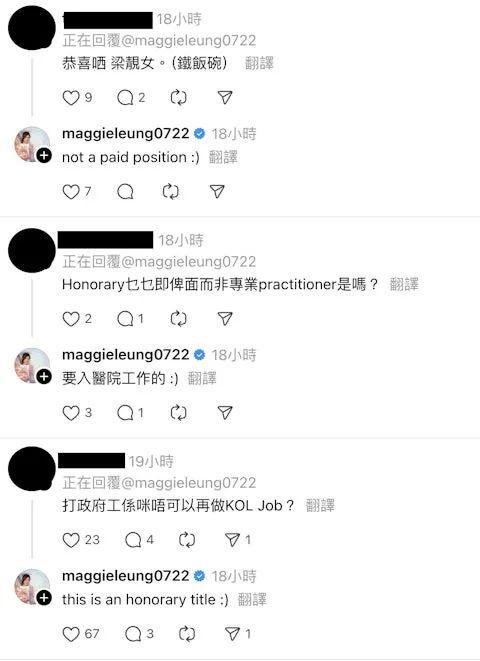Tap follow plus badge beside 要入醫院工作的 reply
This screenshot has width=480, height=661.
pyautogui.click(x=44, y=376)
